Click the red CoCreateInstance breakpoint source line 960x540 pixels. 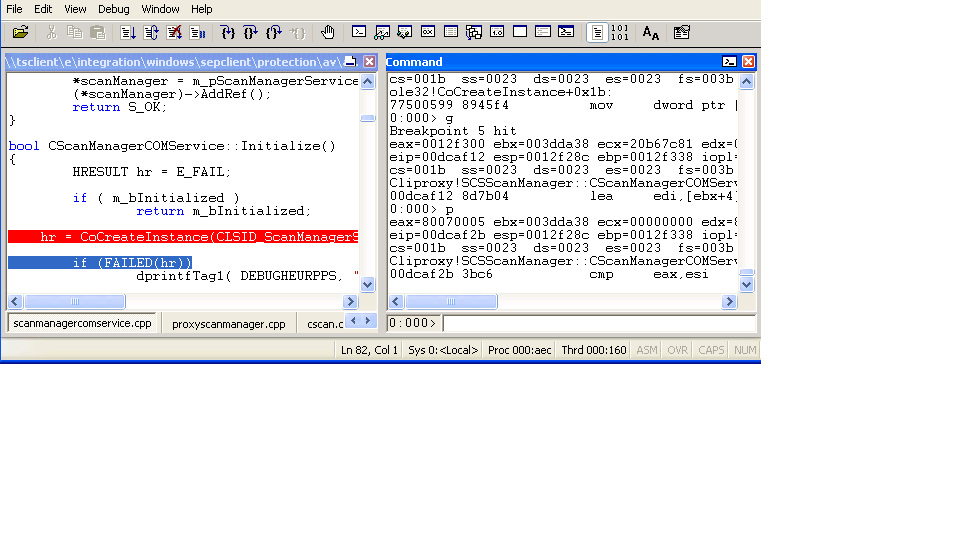(183, 237)
